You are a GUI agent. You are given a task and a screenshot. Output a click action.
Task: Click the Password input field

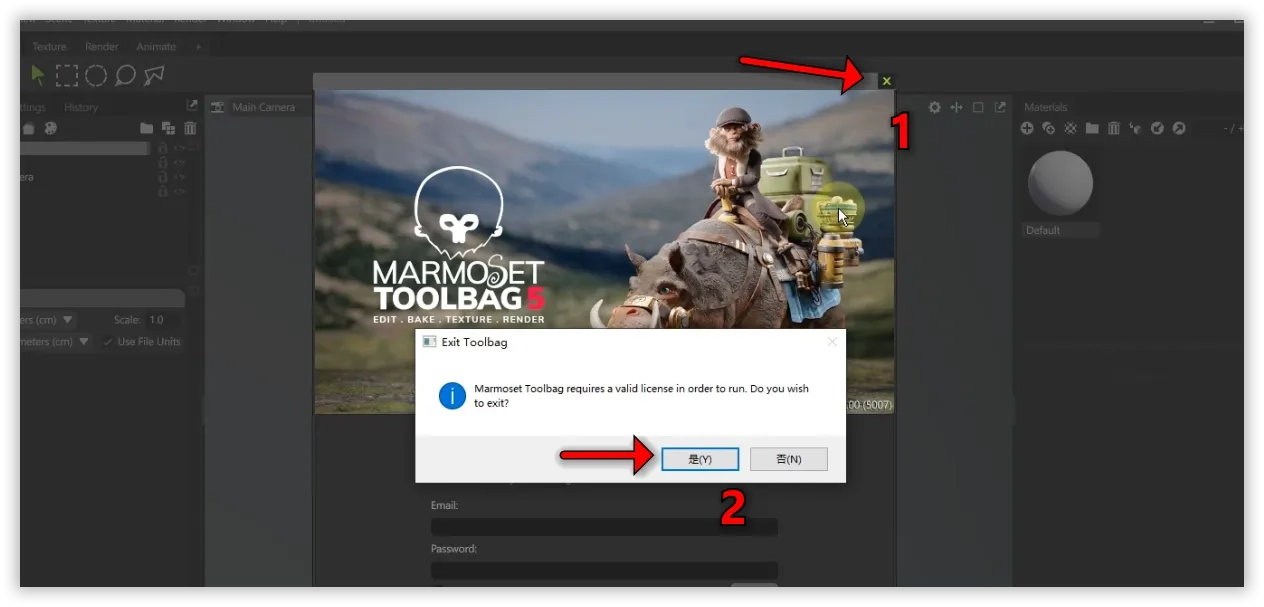point(604,570)
